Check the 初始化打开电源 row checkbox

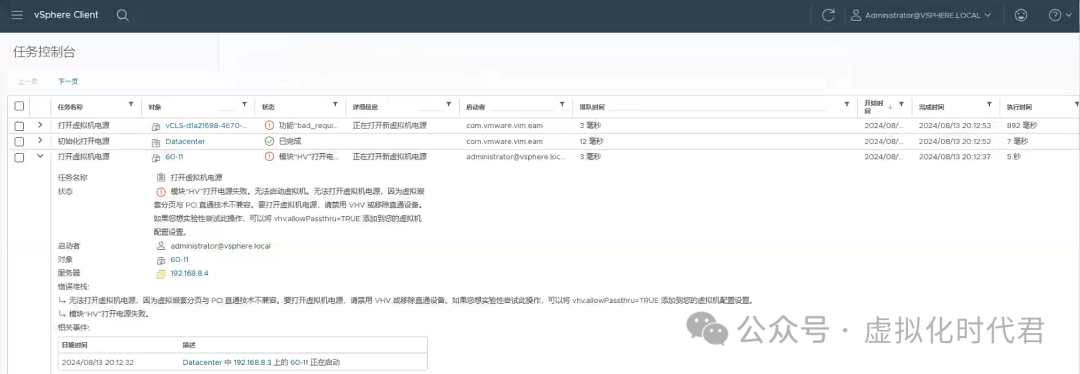click(19, 141)
